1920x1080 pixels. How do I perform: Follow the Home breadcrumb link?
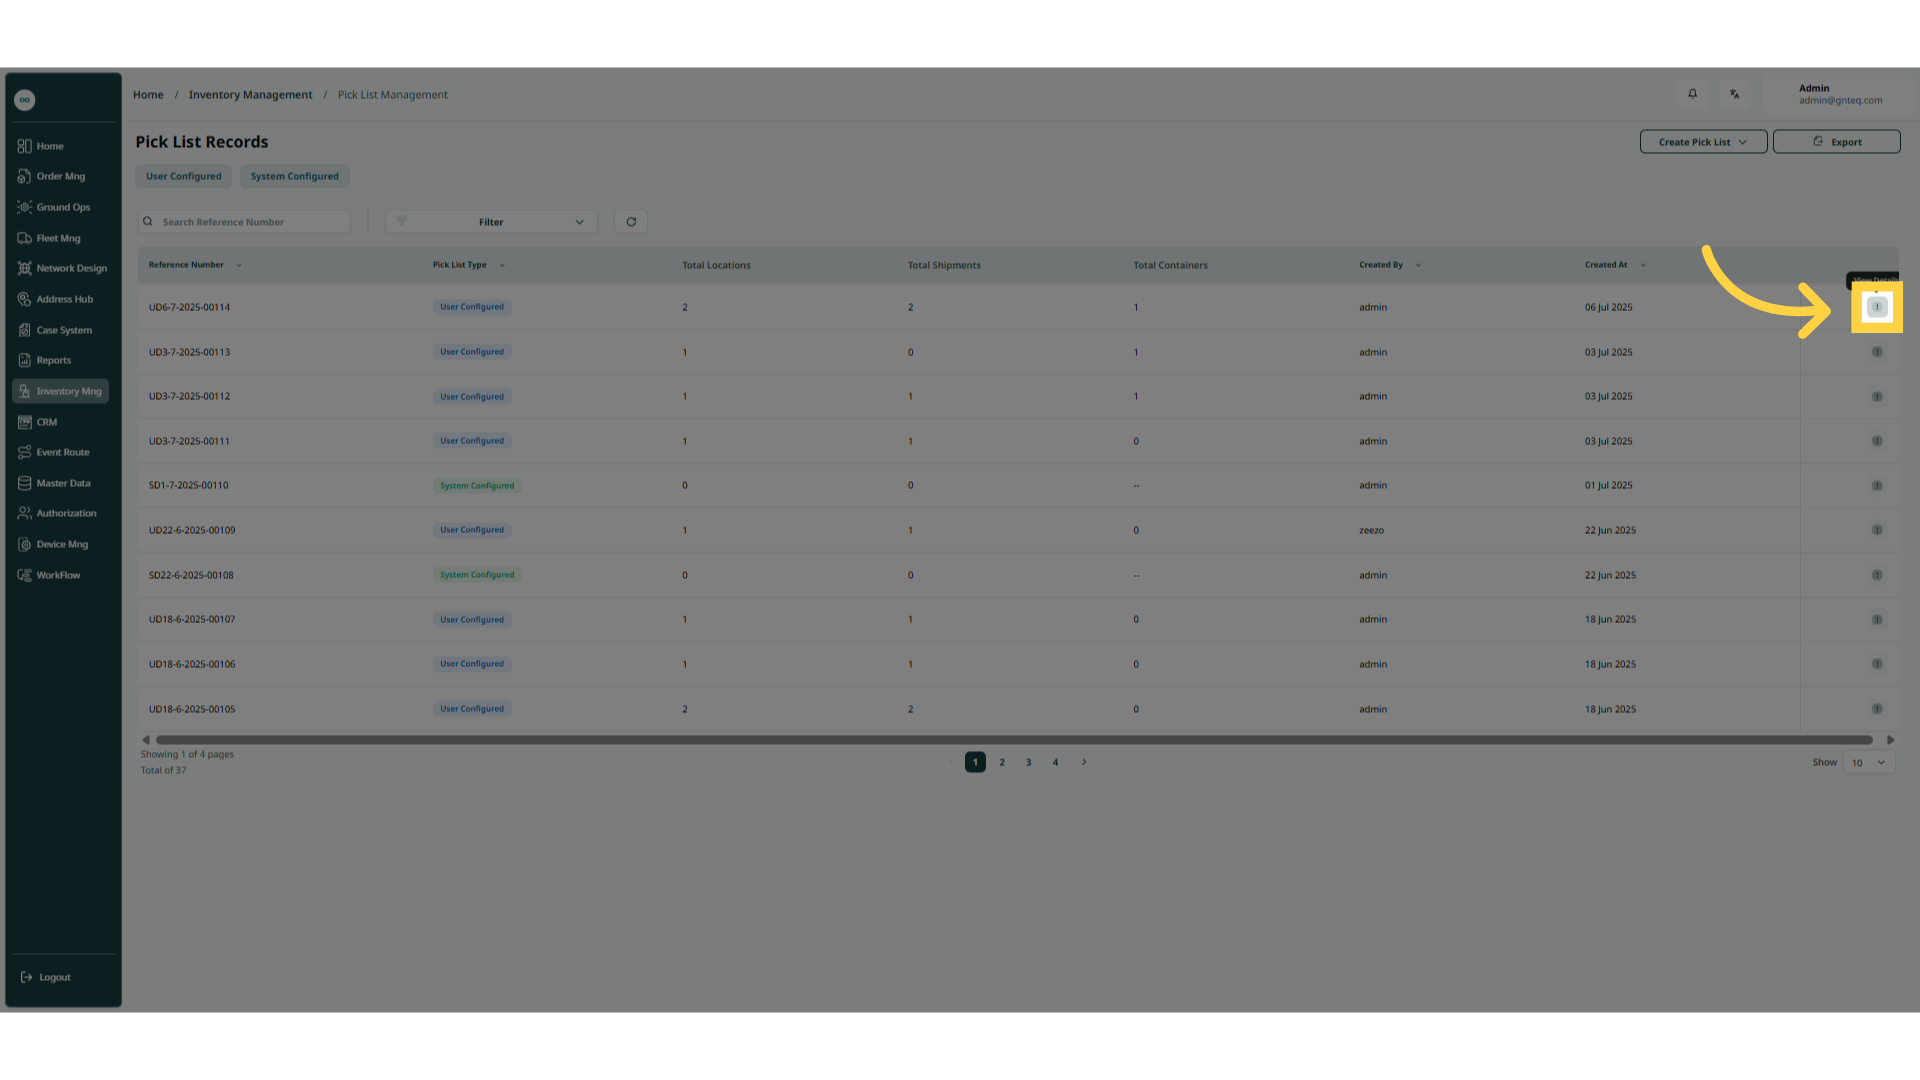coord(148,95)
